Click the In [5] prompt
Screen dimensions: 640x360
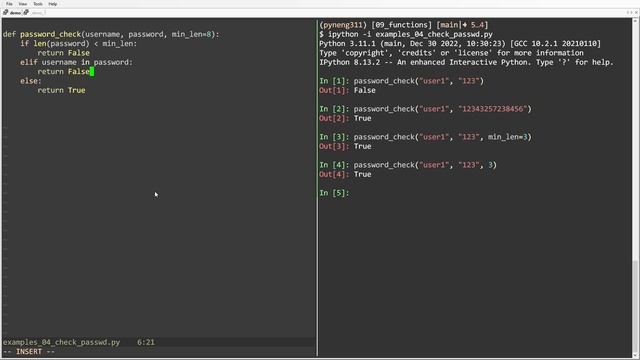(x=334, y=193)
